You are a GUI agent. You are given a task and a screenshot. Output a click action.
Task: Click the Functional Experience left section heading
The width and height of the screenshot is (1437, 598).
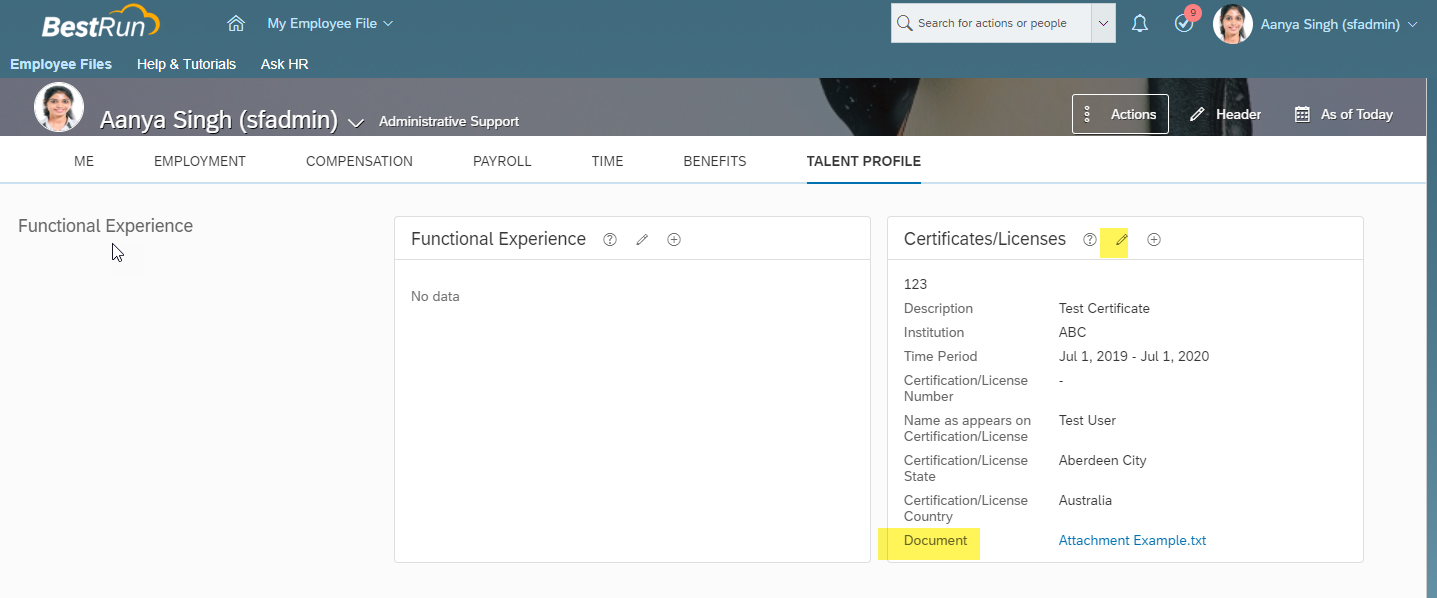tap(105, 226)
